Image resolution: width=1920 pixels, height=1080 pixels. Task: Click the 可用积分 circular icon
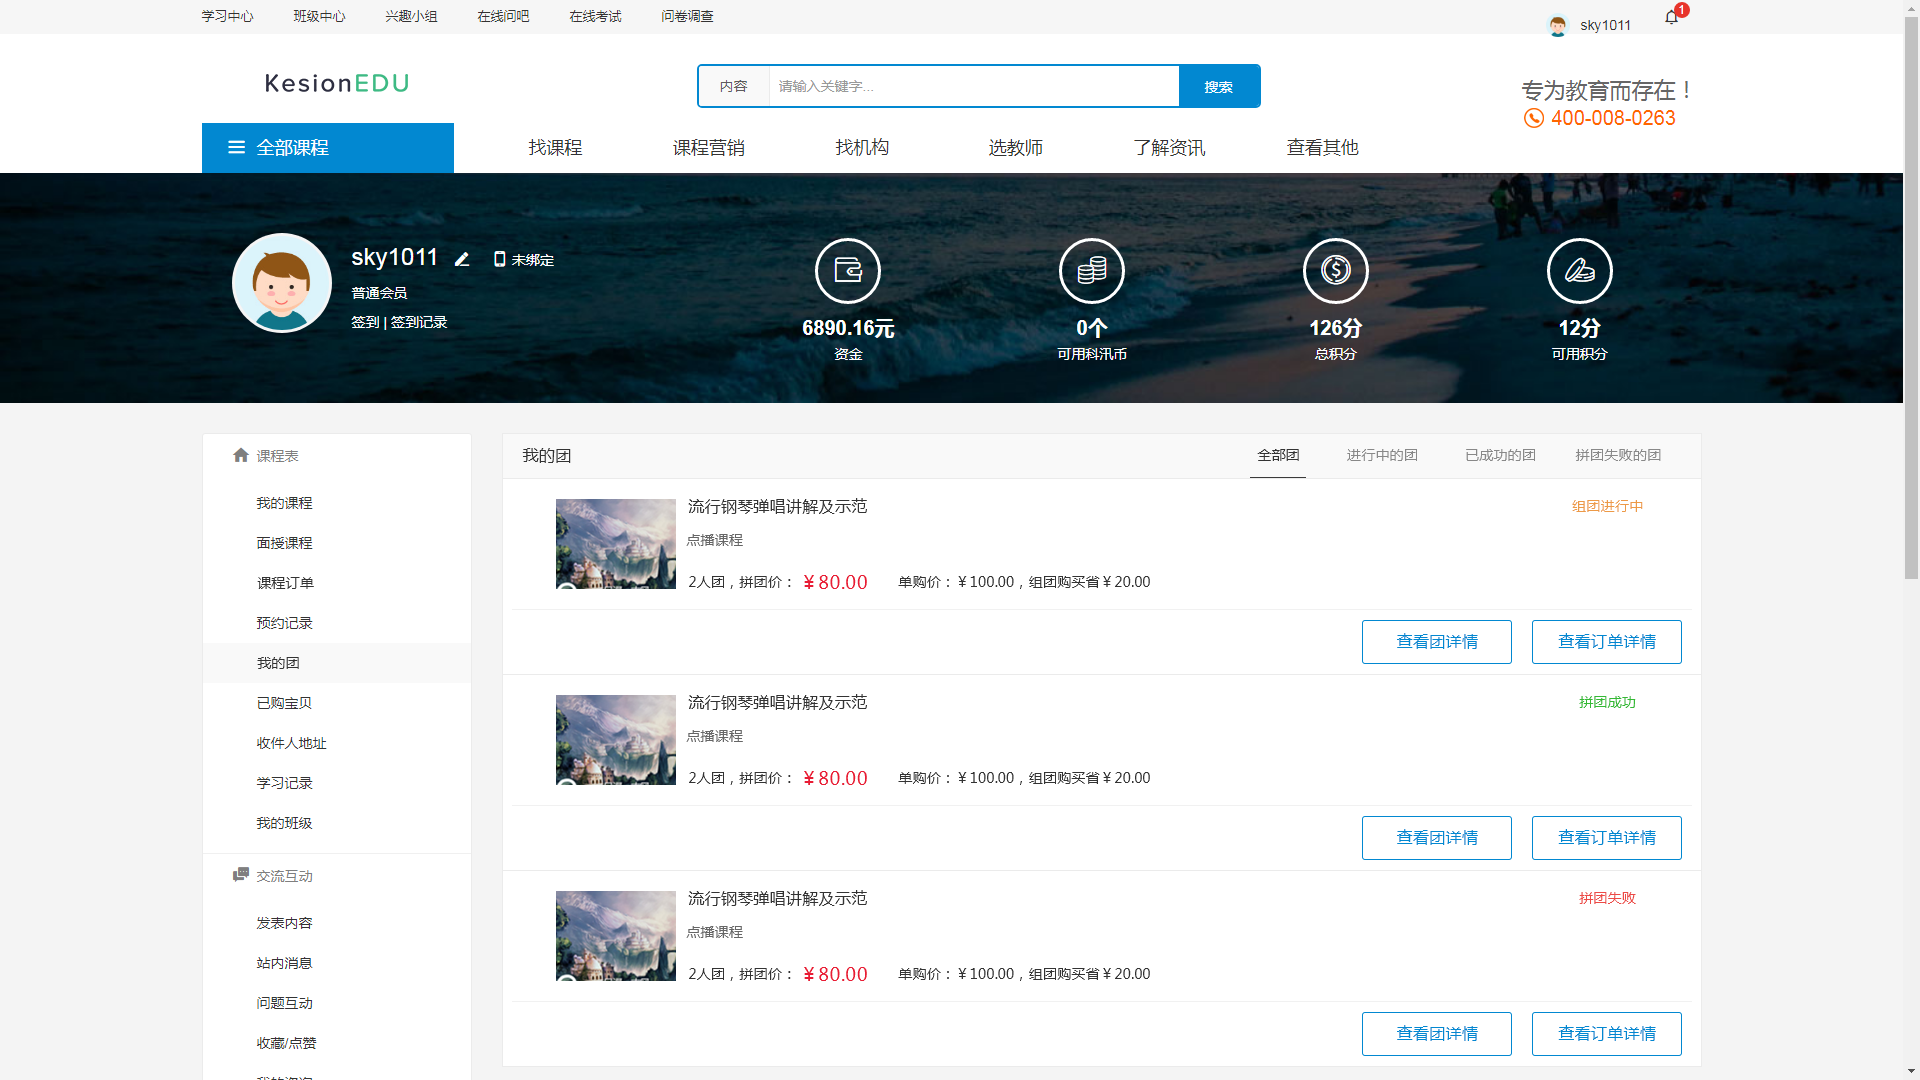[x=1579, y=270]
